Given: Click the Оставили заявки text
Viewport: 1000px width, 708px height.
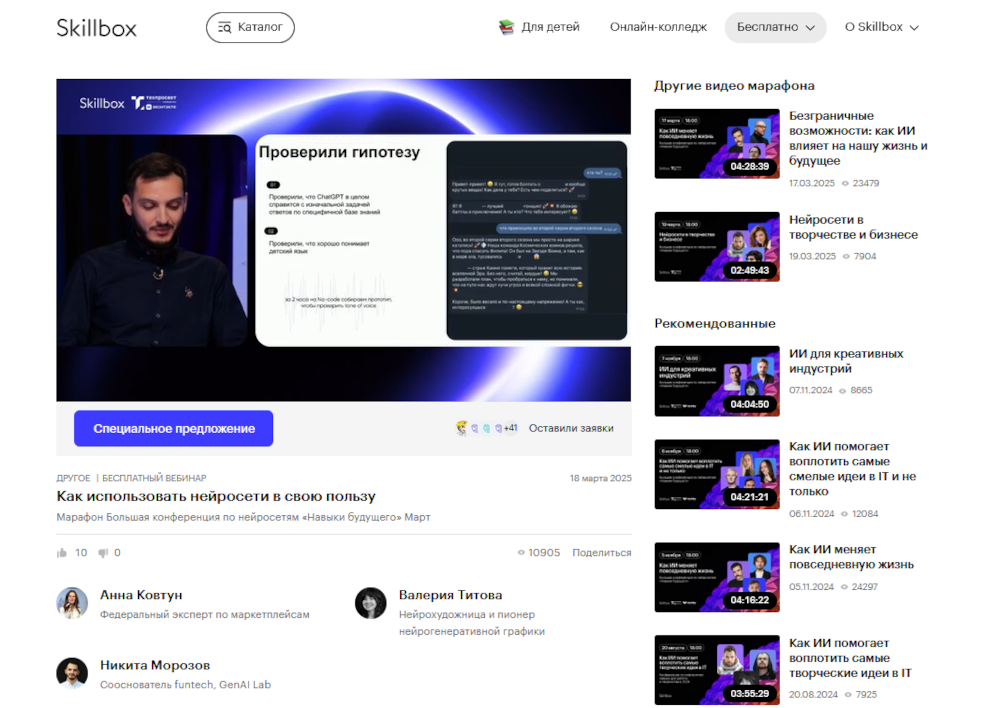Looking at the screenshot, I should pos(571,428).
